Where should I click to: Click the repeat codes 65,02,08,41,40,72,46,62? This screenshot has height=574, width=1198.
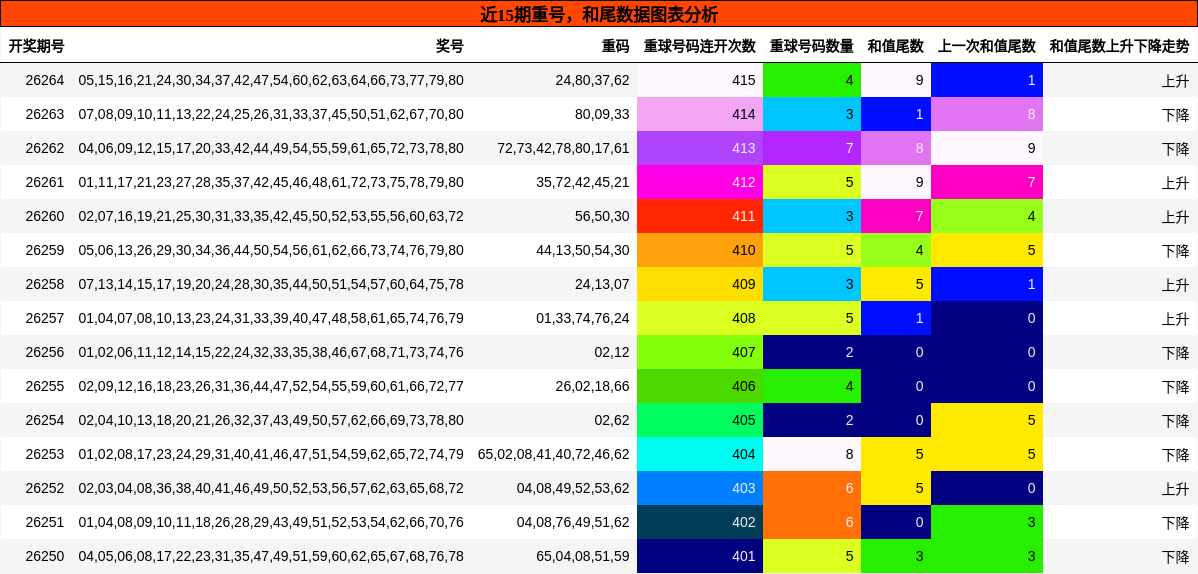[554, 455]
